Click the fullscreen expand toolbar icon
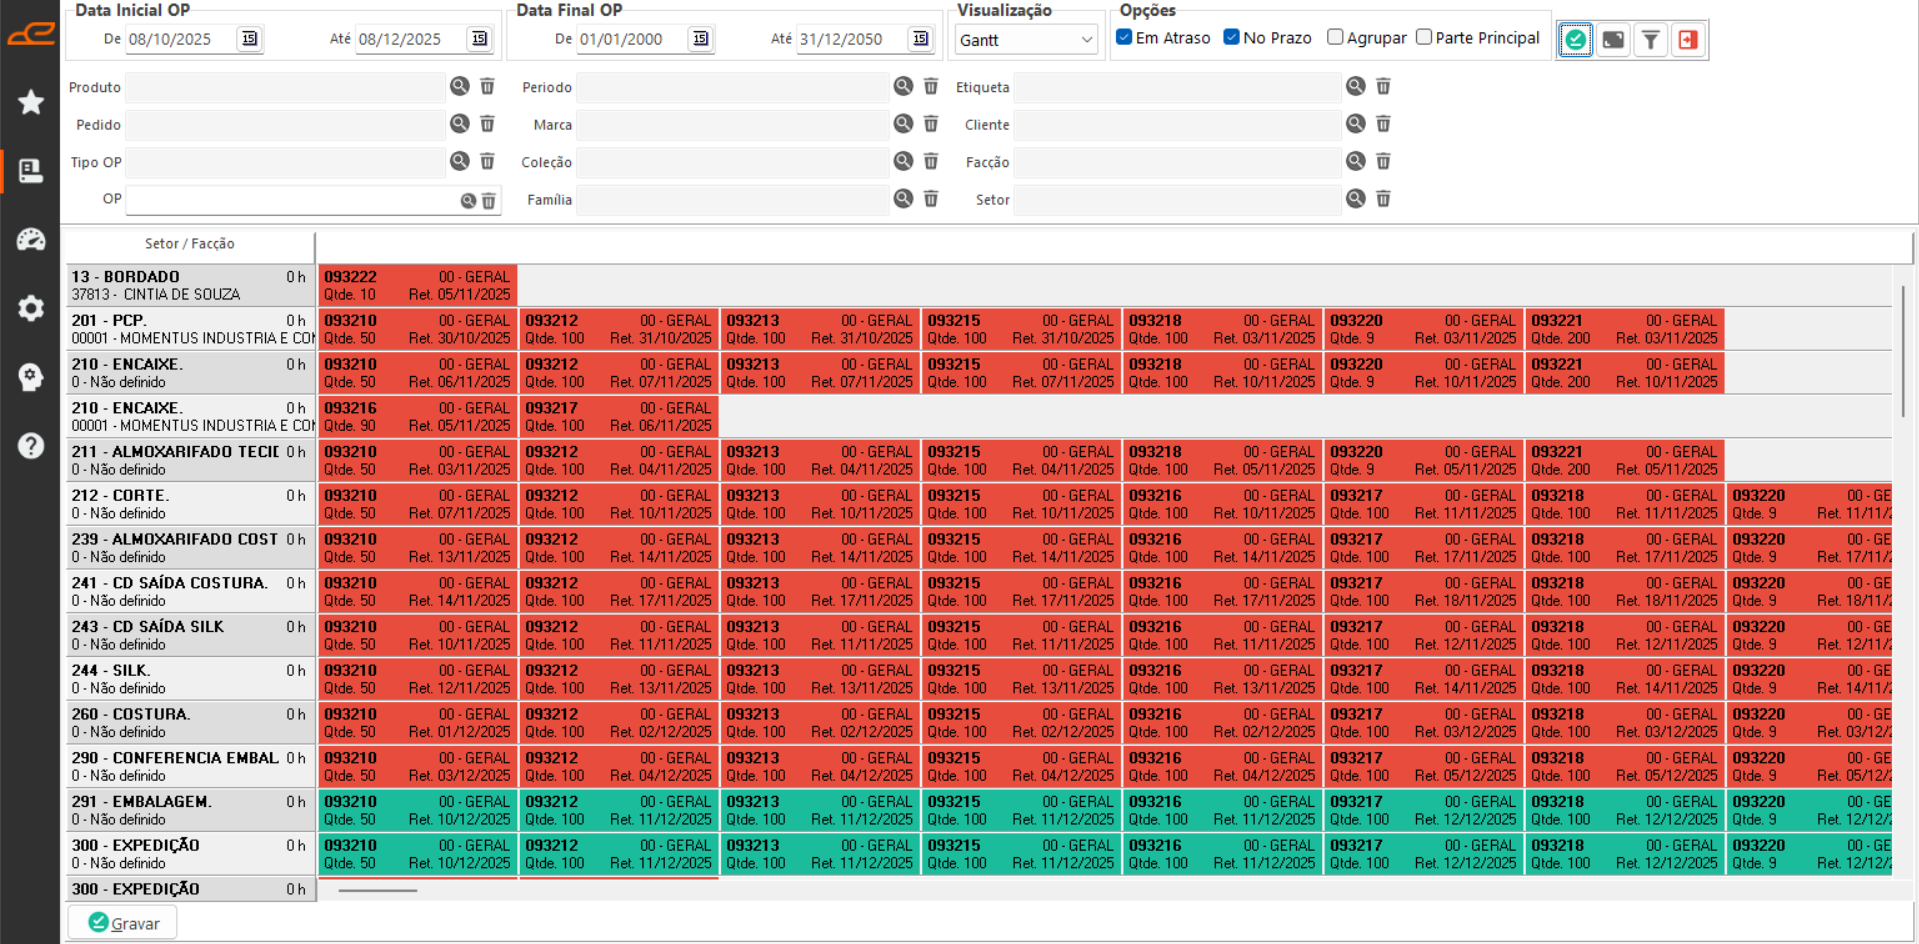The image size is (1919, 944). (1613, 40)
